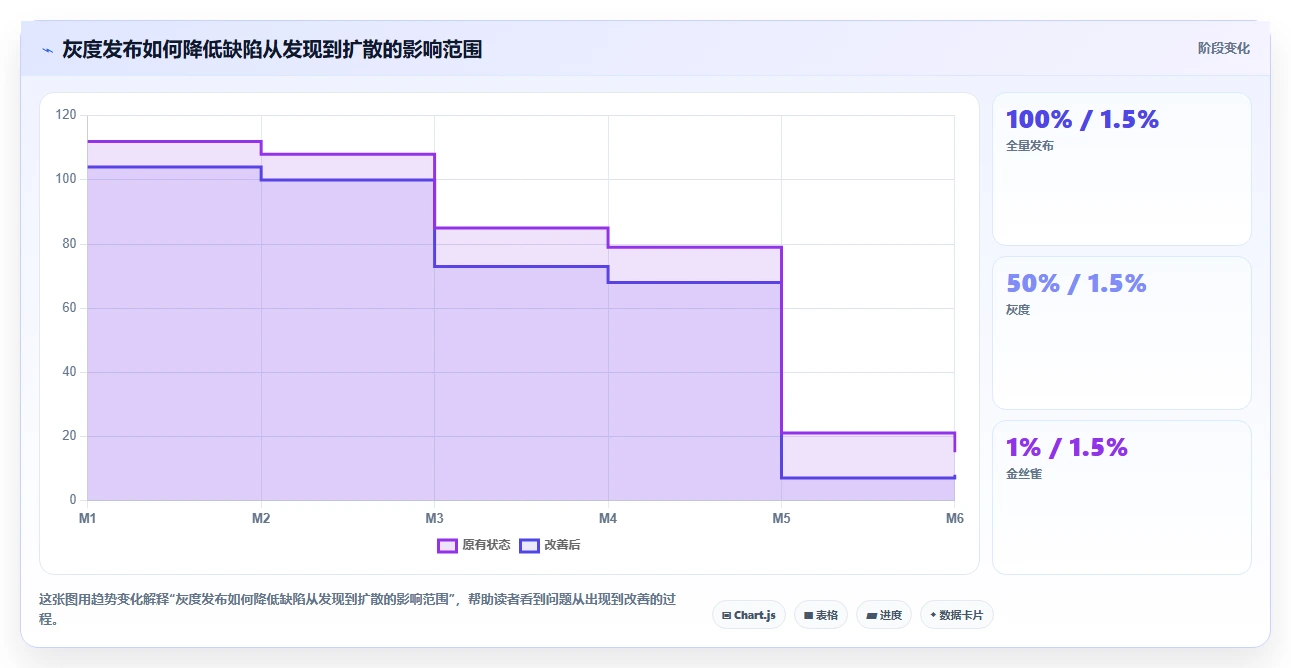Click the M1 x-axis label

pyautogui.click(x=88, y=518)
